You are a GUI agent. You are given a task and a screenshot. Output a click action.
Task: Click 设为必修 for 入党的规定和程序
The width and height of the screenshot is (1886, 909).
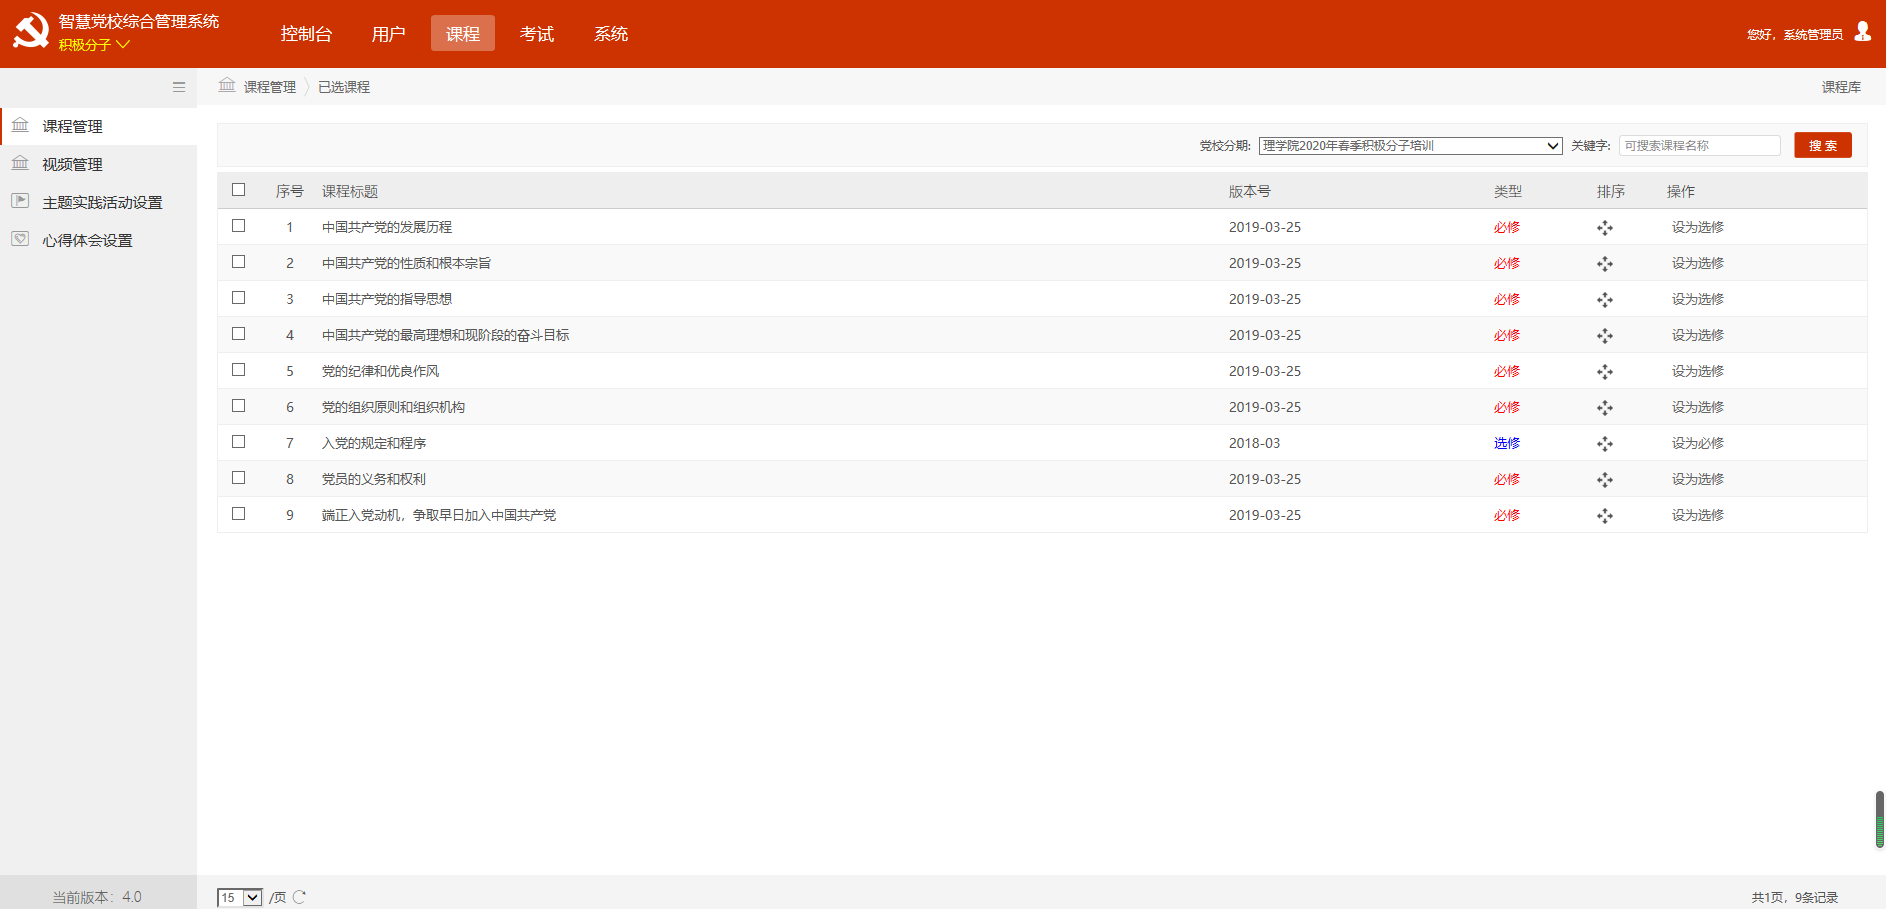coord(1697,444)
